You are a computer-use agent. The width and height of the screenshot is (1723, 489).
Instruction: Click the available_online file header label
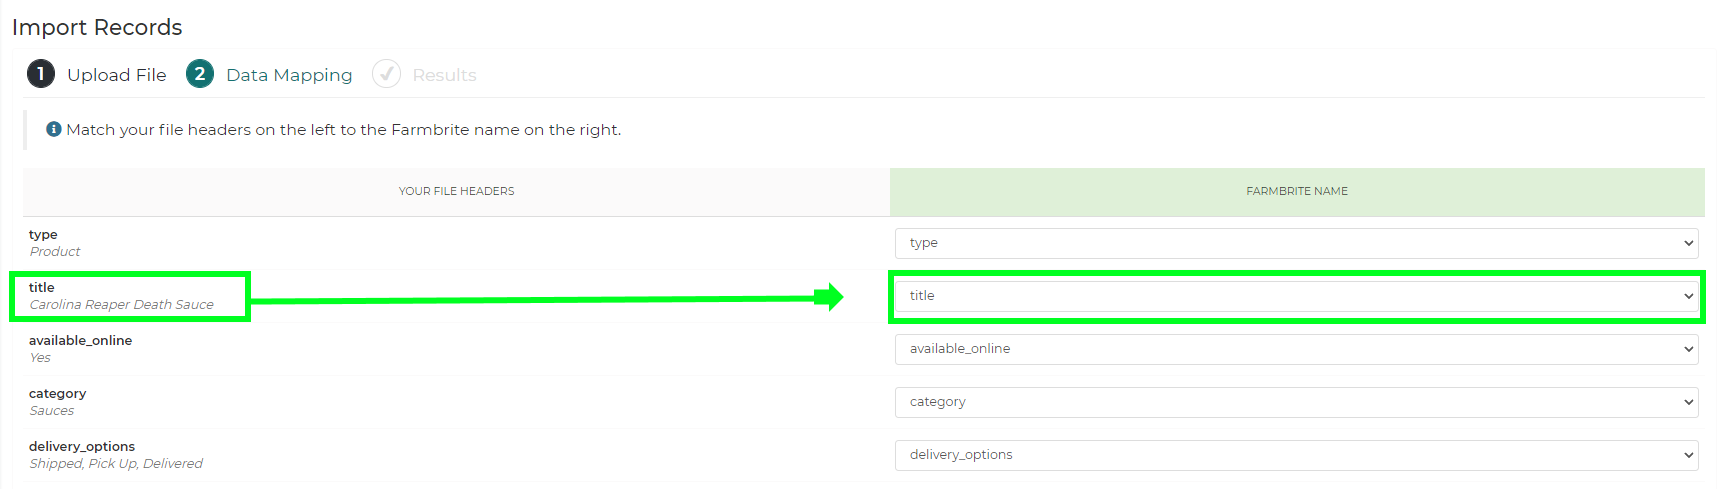(x=80, y=341)
